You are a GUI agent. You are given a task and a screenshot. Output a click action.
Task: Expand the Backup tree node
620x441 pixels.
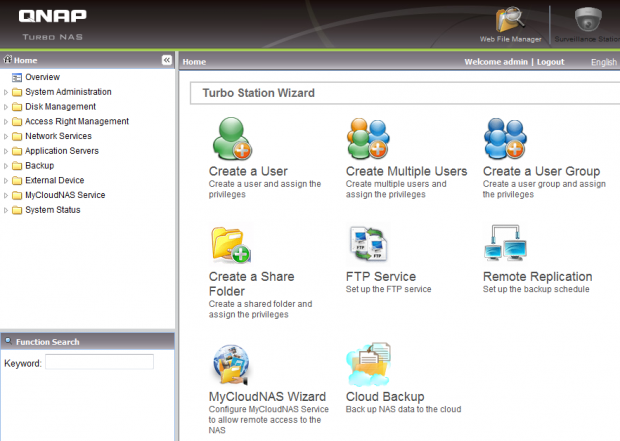6,166
